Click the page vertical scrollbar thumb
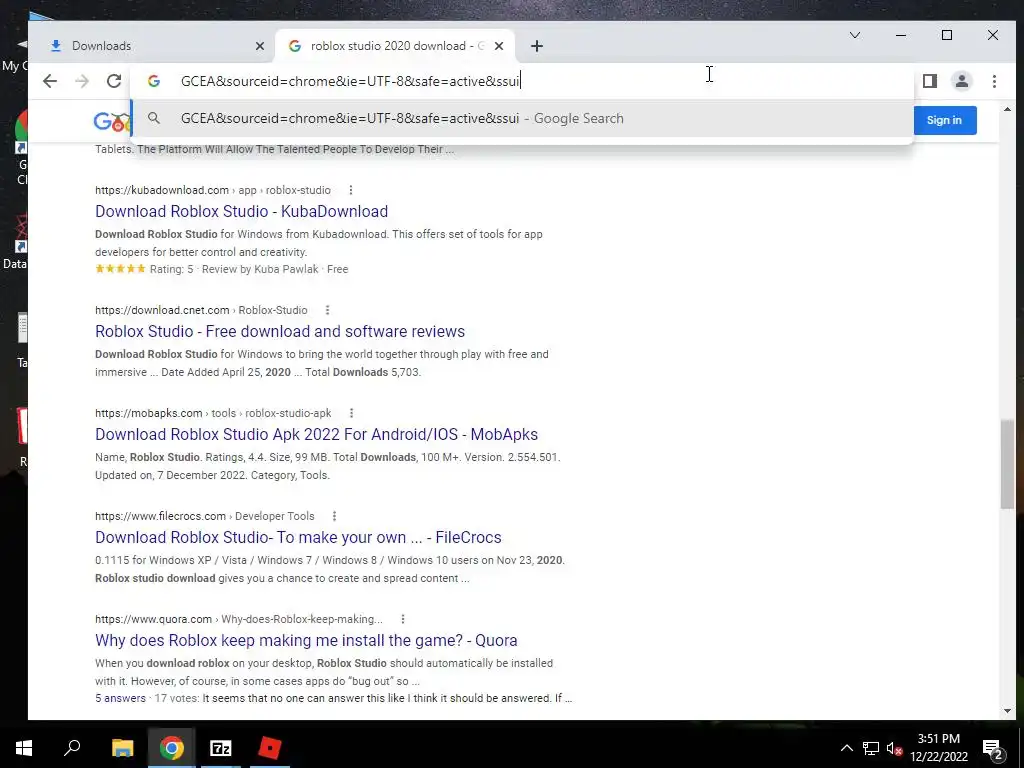 (1007, 464)
